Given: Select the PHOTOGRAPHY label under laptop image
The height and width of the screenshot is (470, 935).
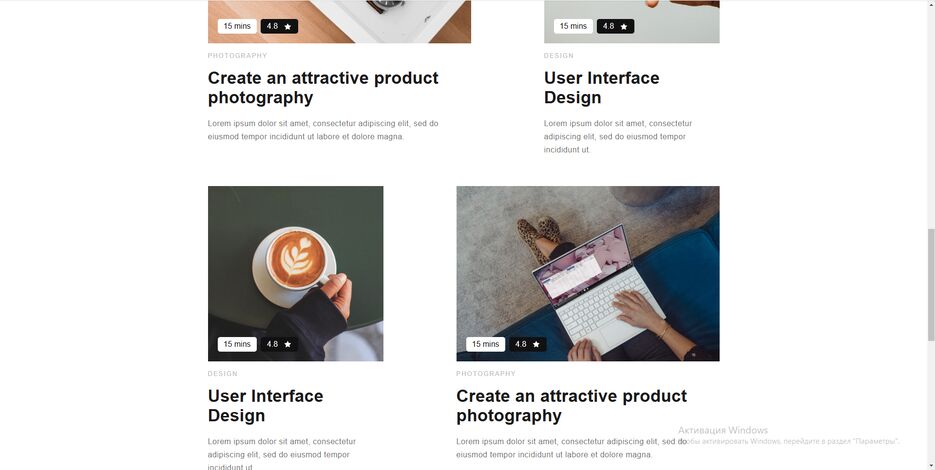Looking at the screenshot, I should pos(486,373).
